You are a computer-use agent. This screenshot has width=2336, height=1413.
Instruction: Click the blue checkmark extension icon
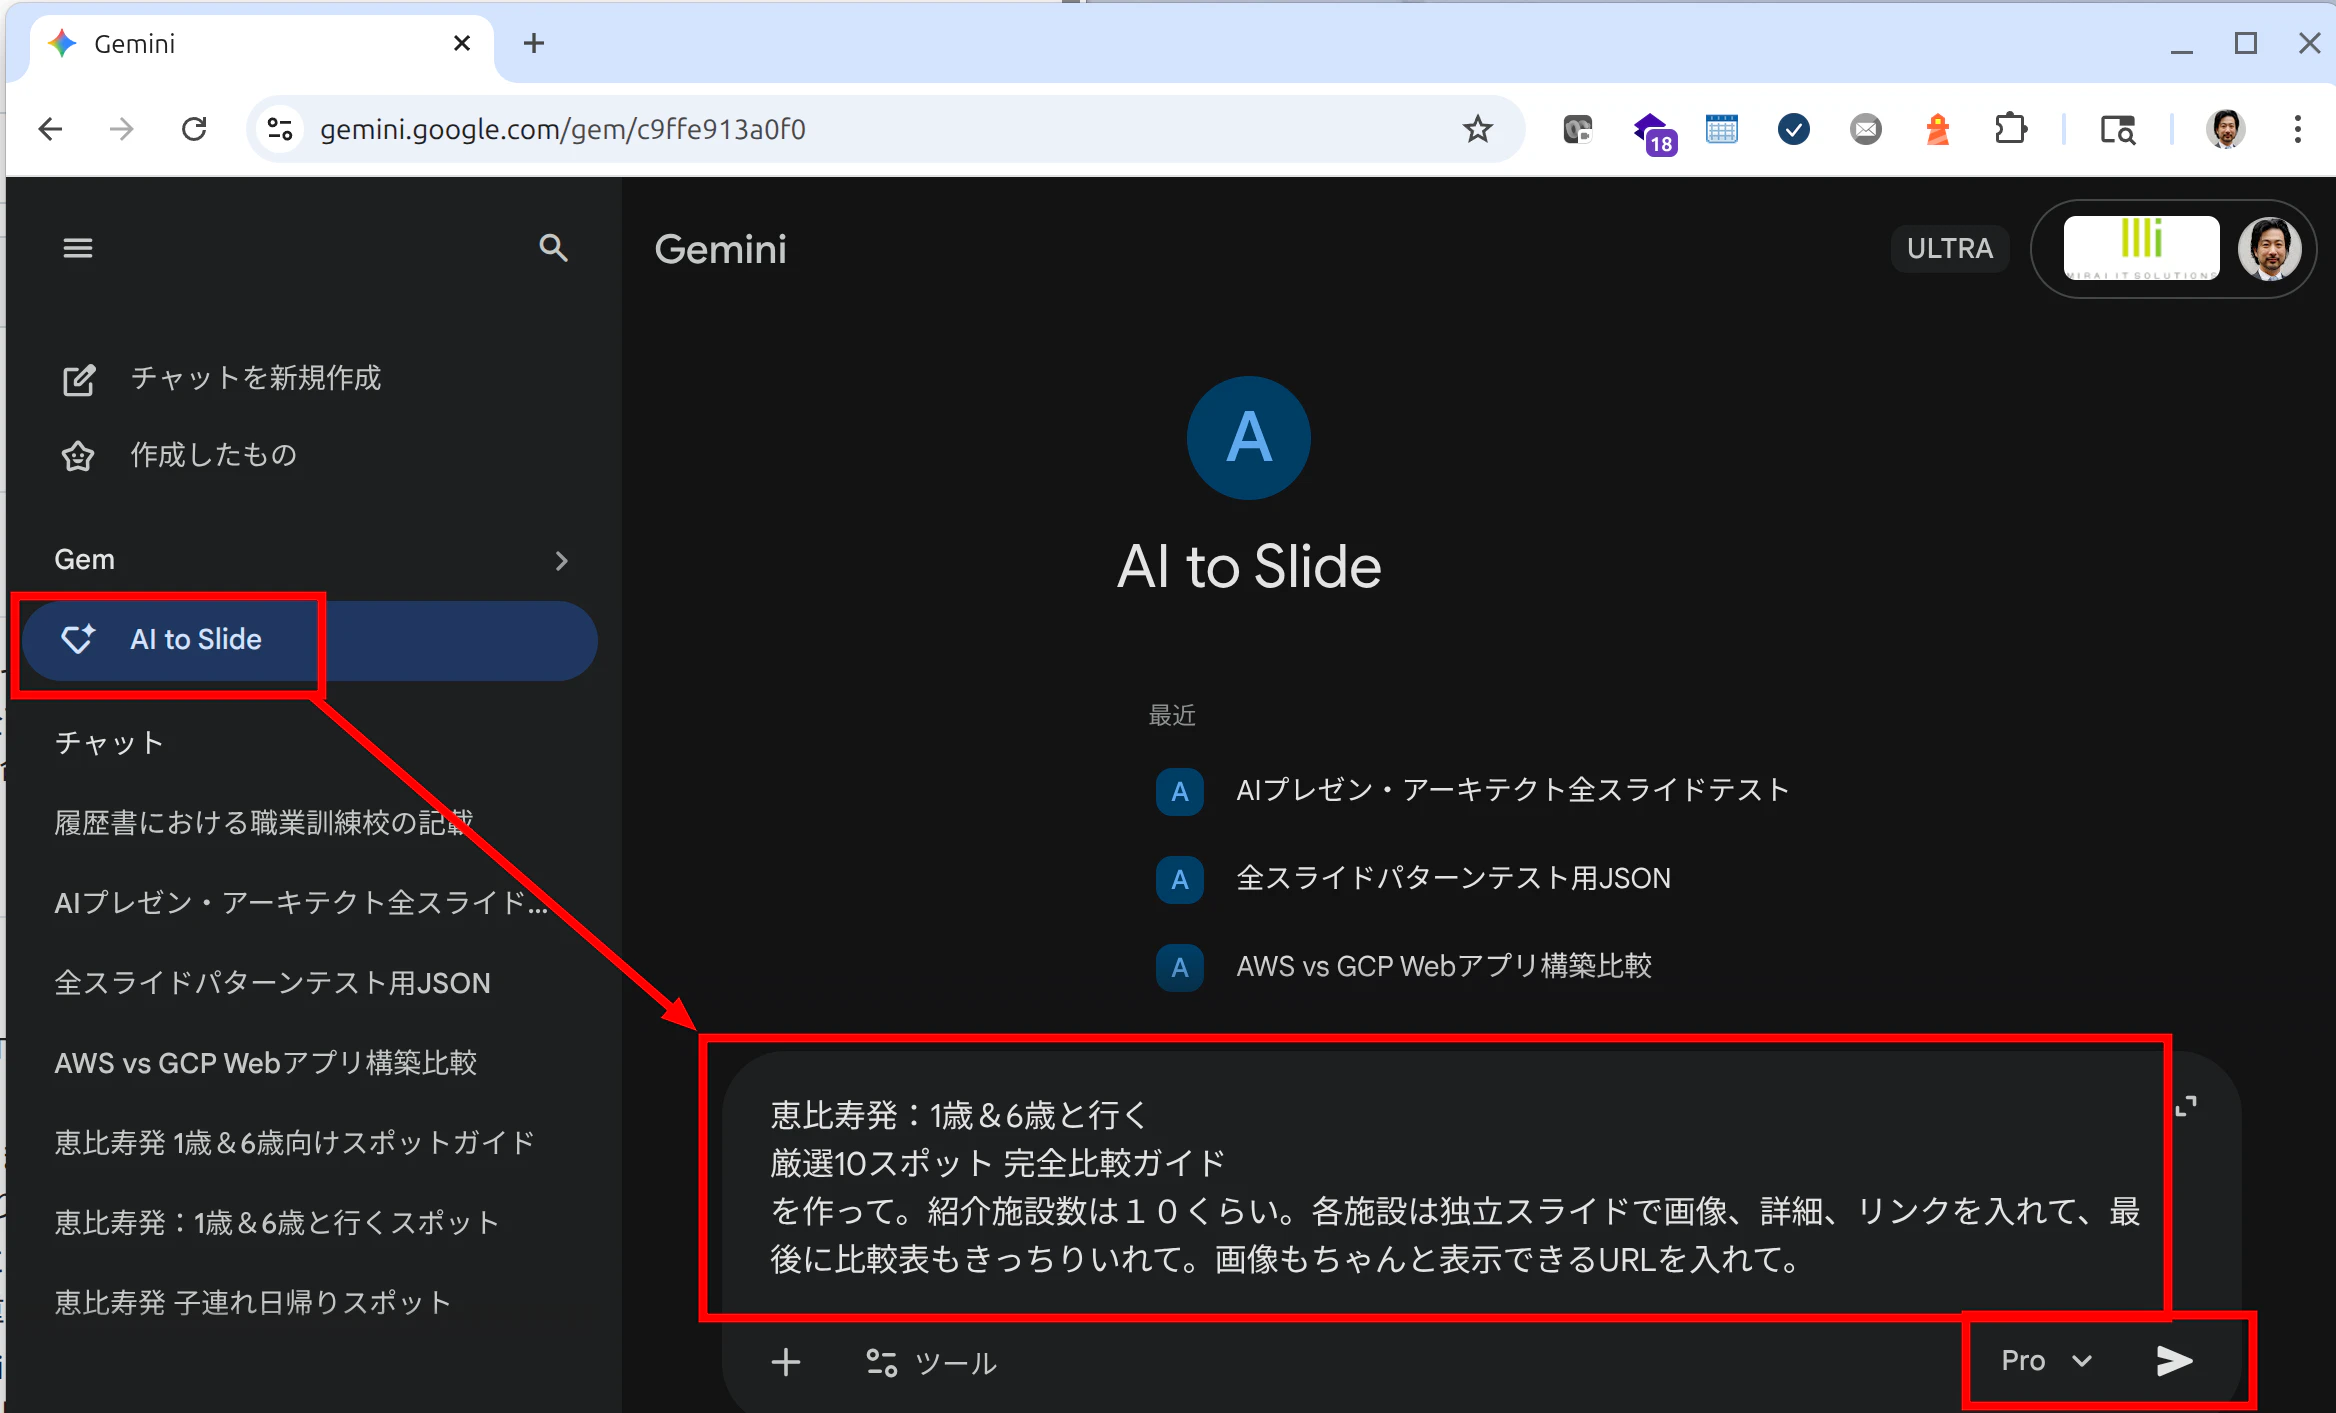(1794, 129)
